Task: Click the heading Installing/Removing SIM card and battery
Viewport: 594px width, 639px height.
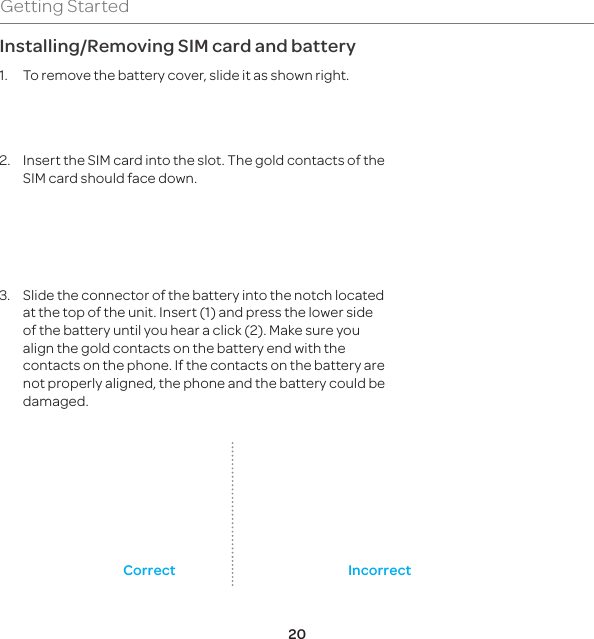Action: point(178,46)
